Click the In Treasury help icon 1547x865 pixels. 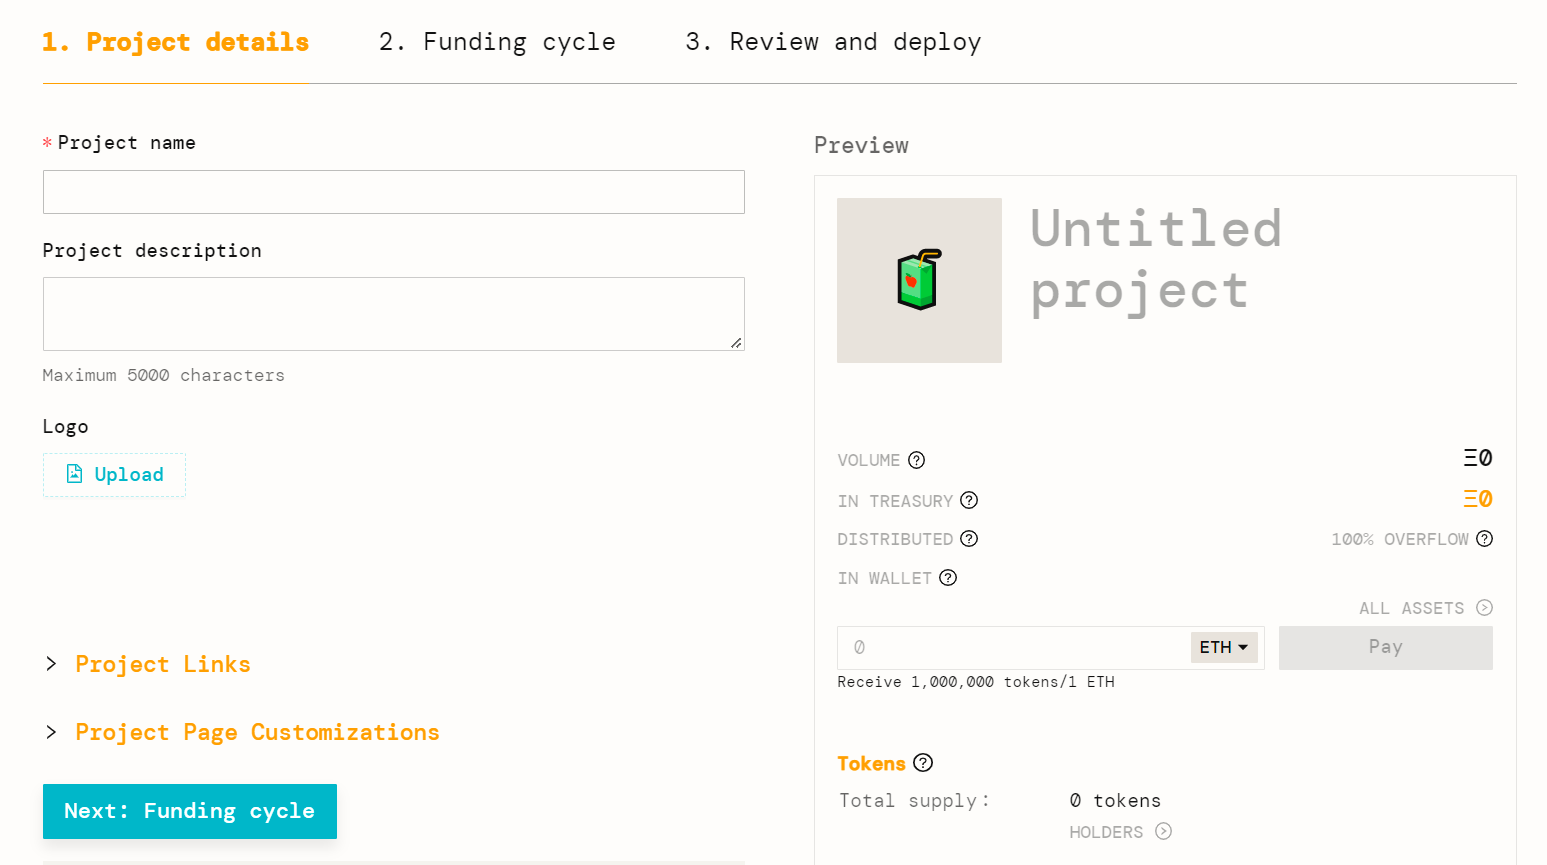[969, 500]
